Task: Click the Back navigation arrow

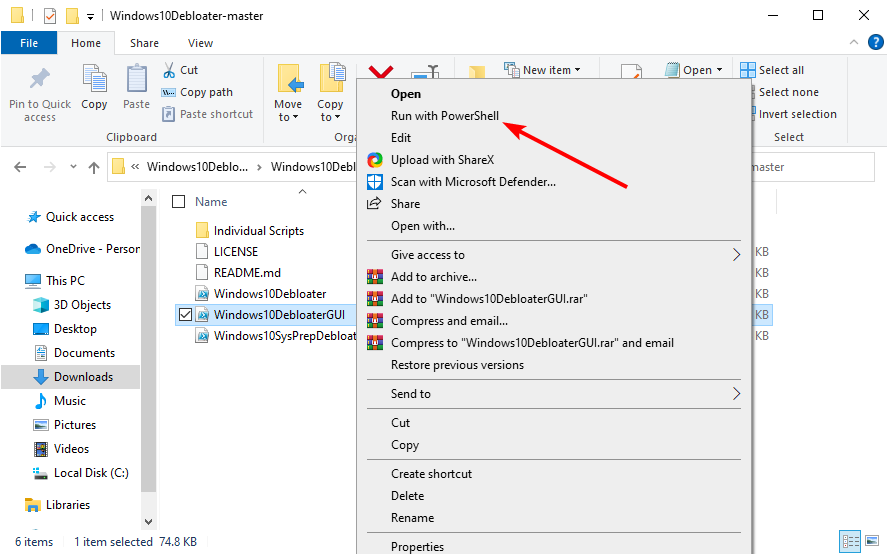Action: pos(20,167)
